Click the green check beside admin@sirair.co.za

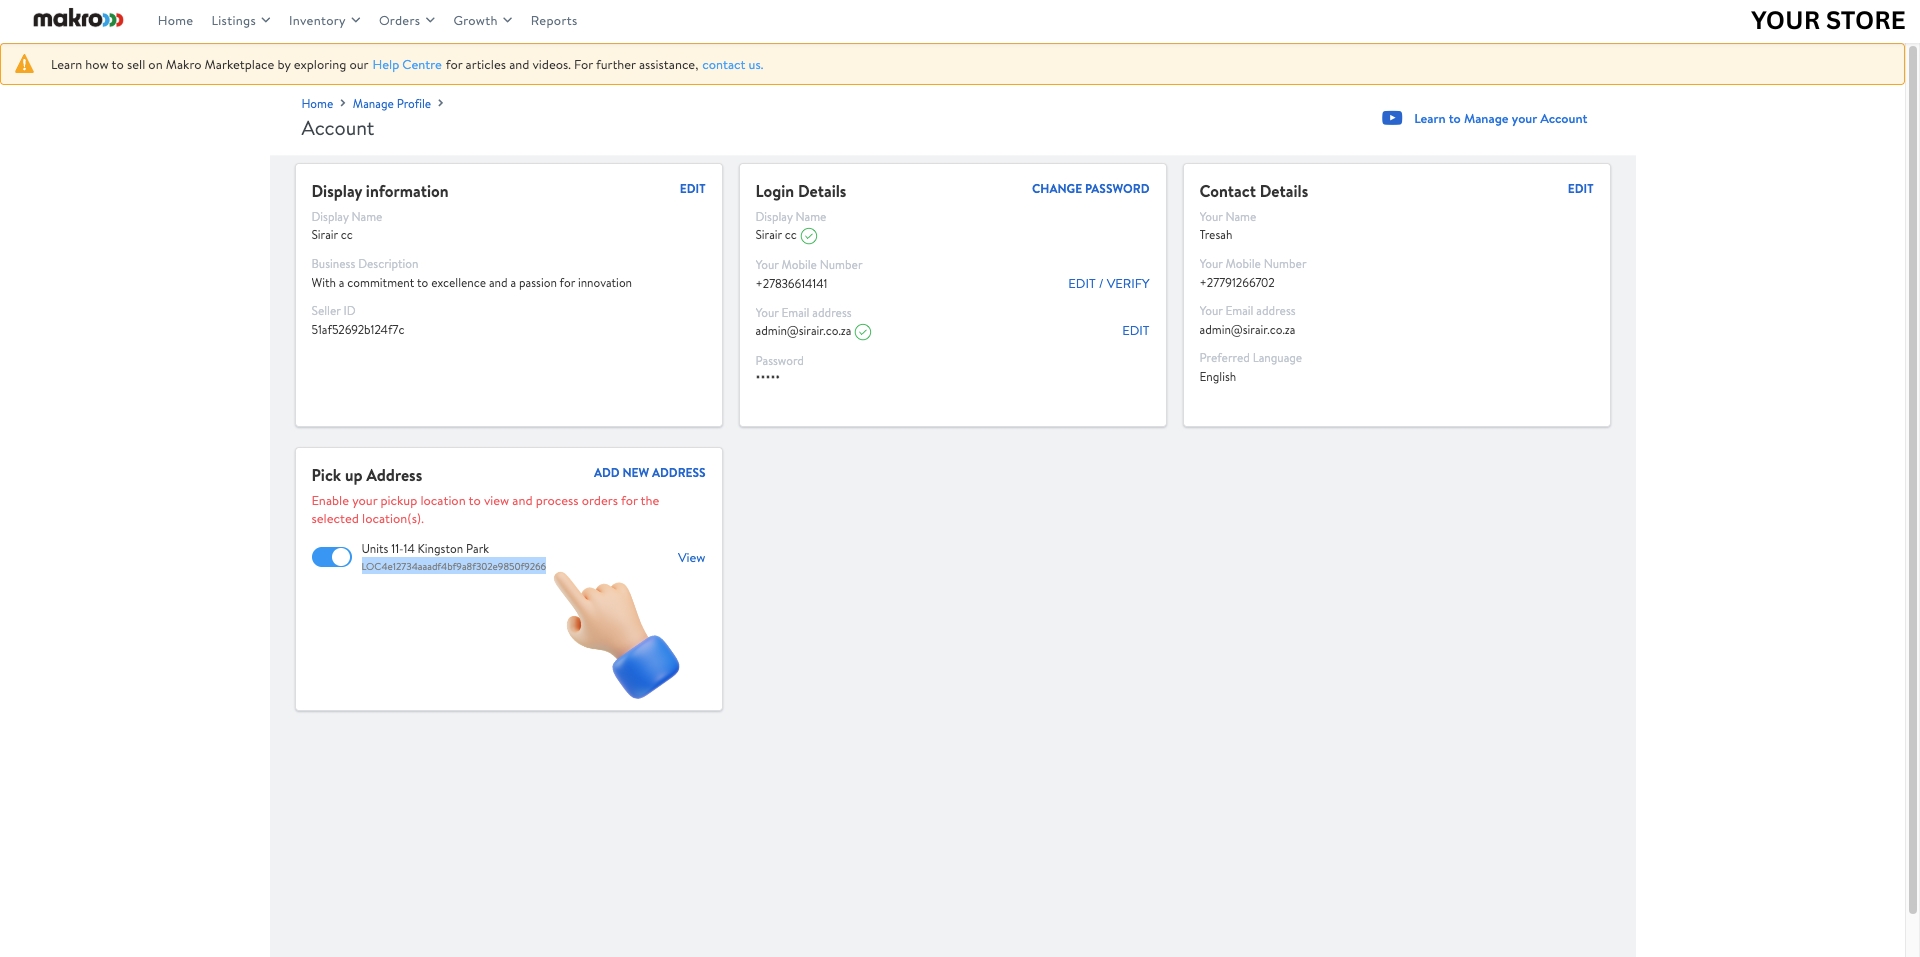pos(864,332)
